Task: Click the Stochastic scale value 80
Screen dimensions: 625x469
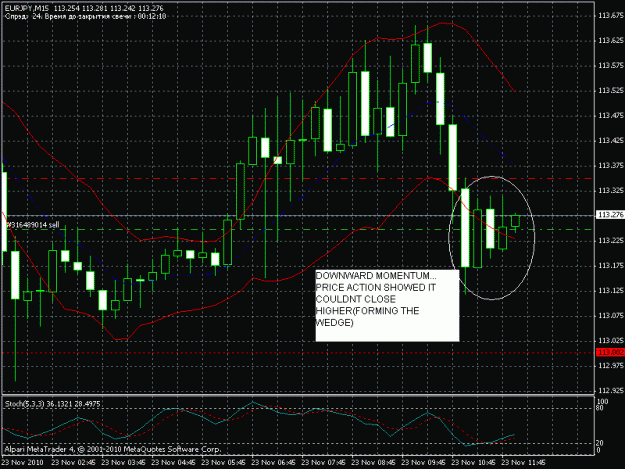Action: coord(601,408)
